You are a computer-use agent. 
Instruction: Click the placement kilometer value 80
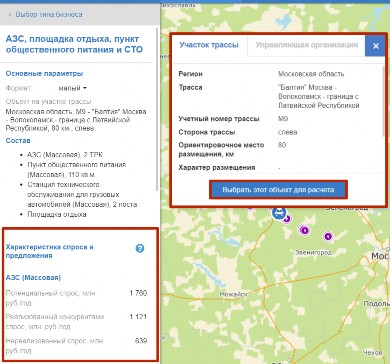[x=282, y=145]
